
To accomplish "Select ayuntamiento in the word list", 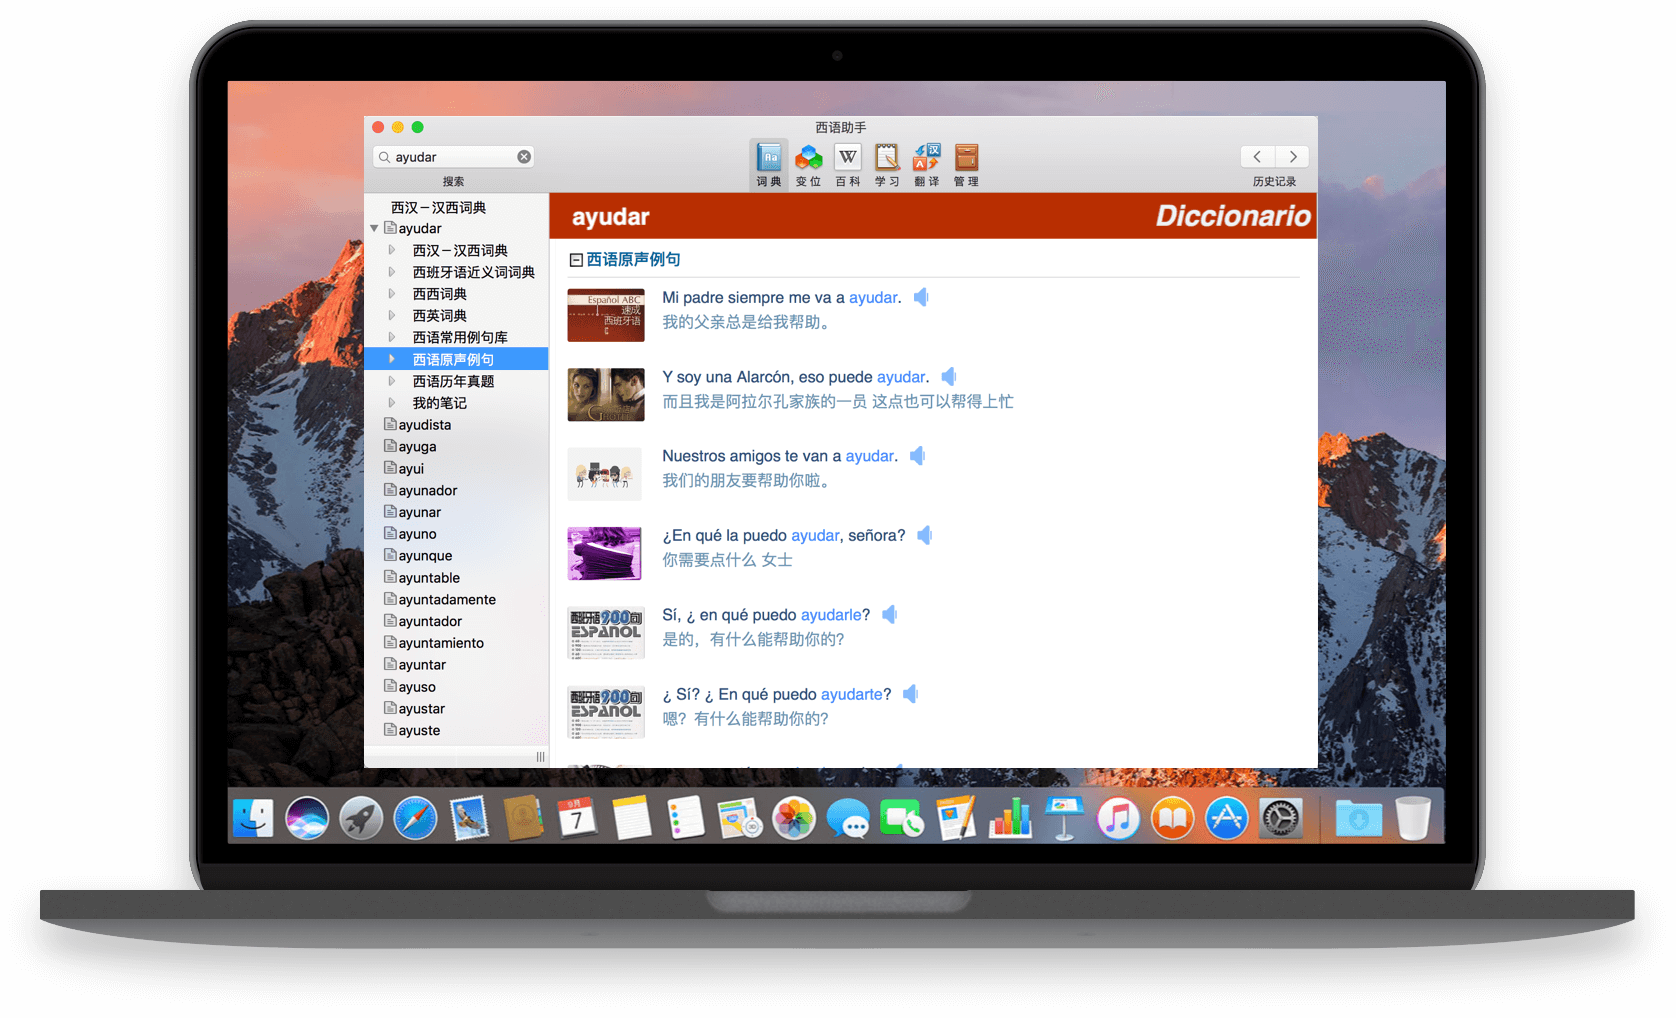I will click(x=441, y=643).
